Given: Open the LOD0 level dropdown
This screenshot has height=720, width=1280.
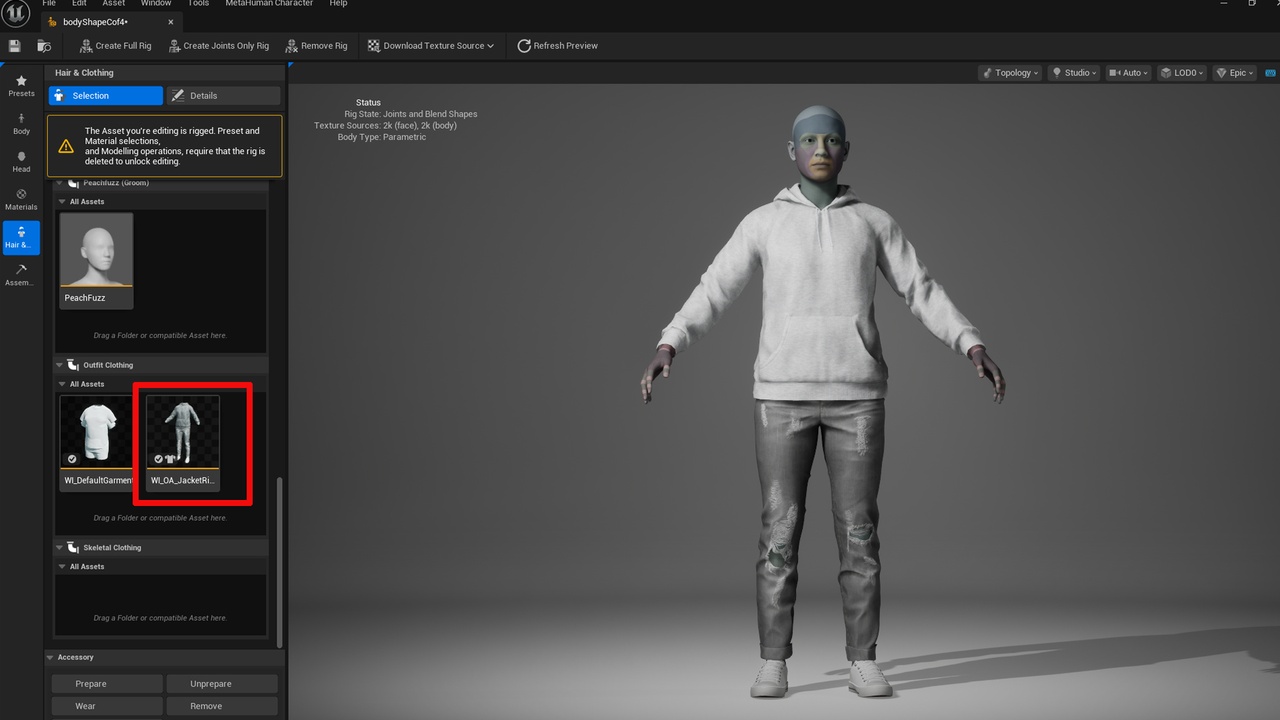Looking at the screenshot, I should click(1182, 73).
